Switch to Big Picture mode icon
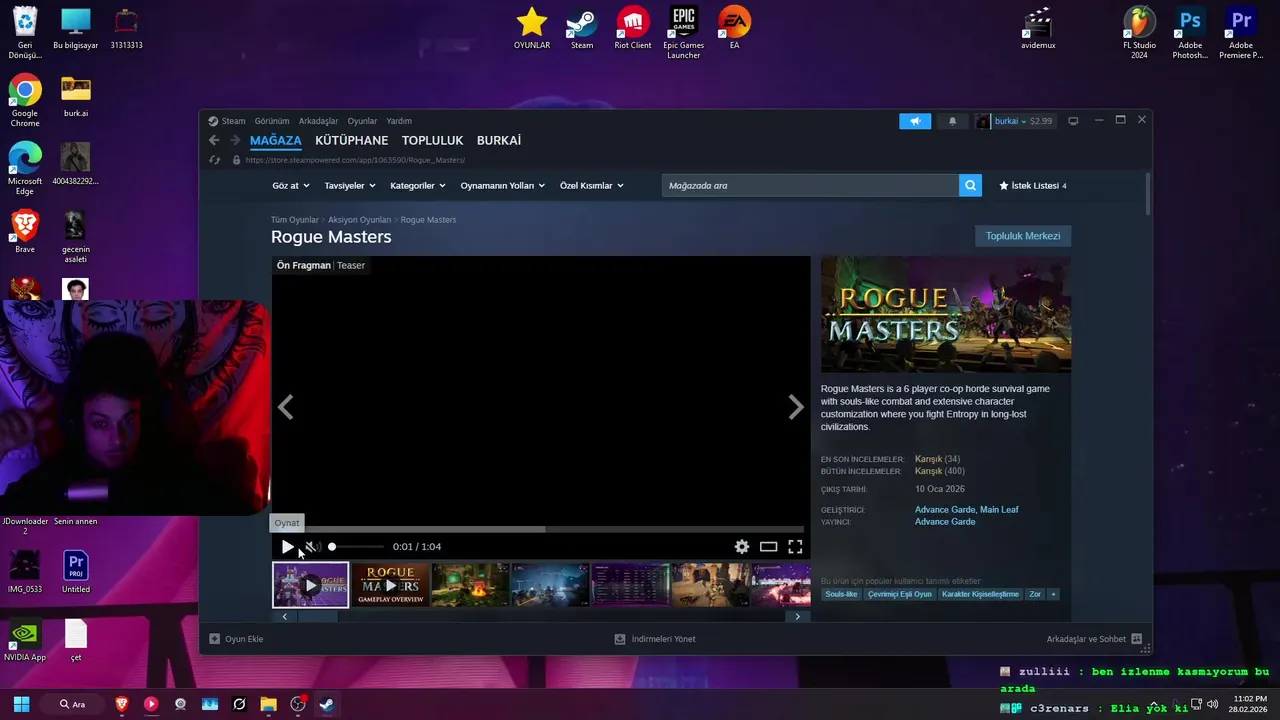This screenshot has width=1280, height=720. click(x=1073, y=121)
